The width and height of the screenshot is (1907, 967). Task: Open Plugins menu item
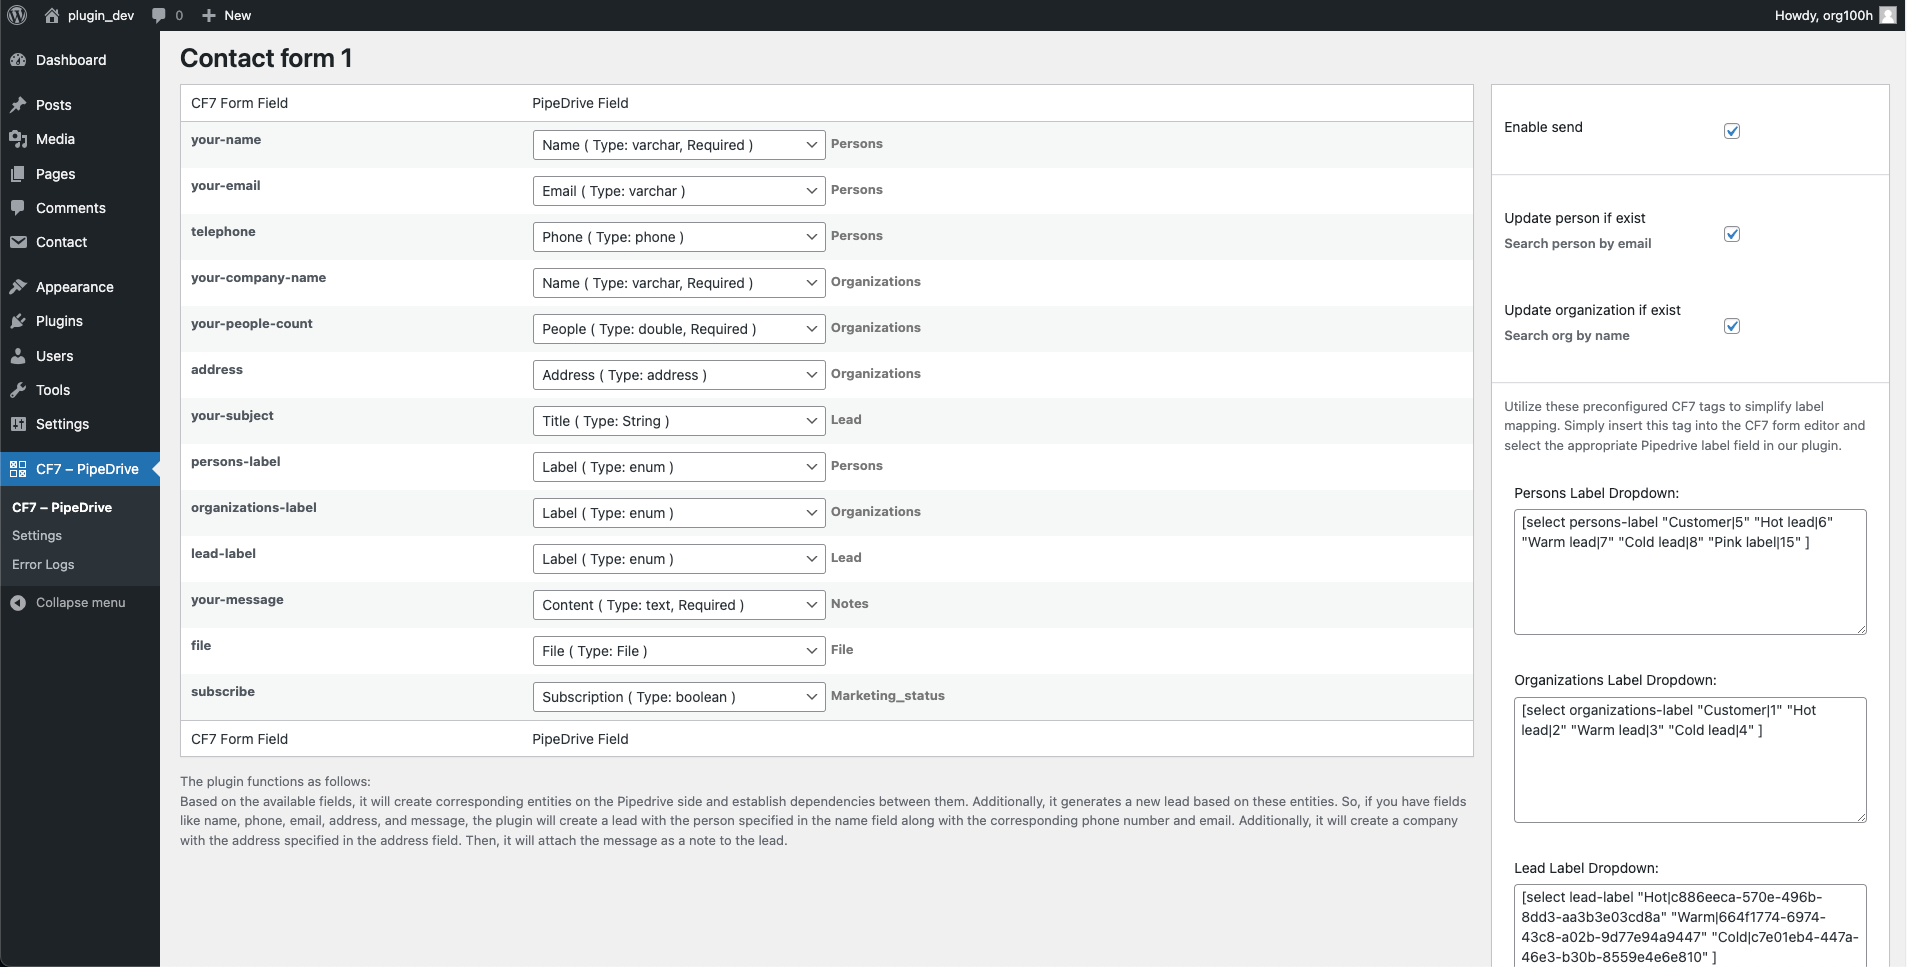[x=80, y=321]
